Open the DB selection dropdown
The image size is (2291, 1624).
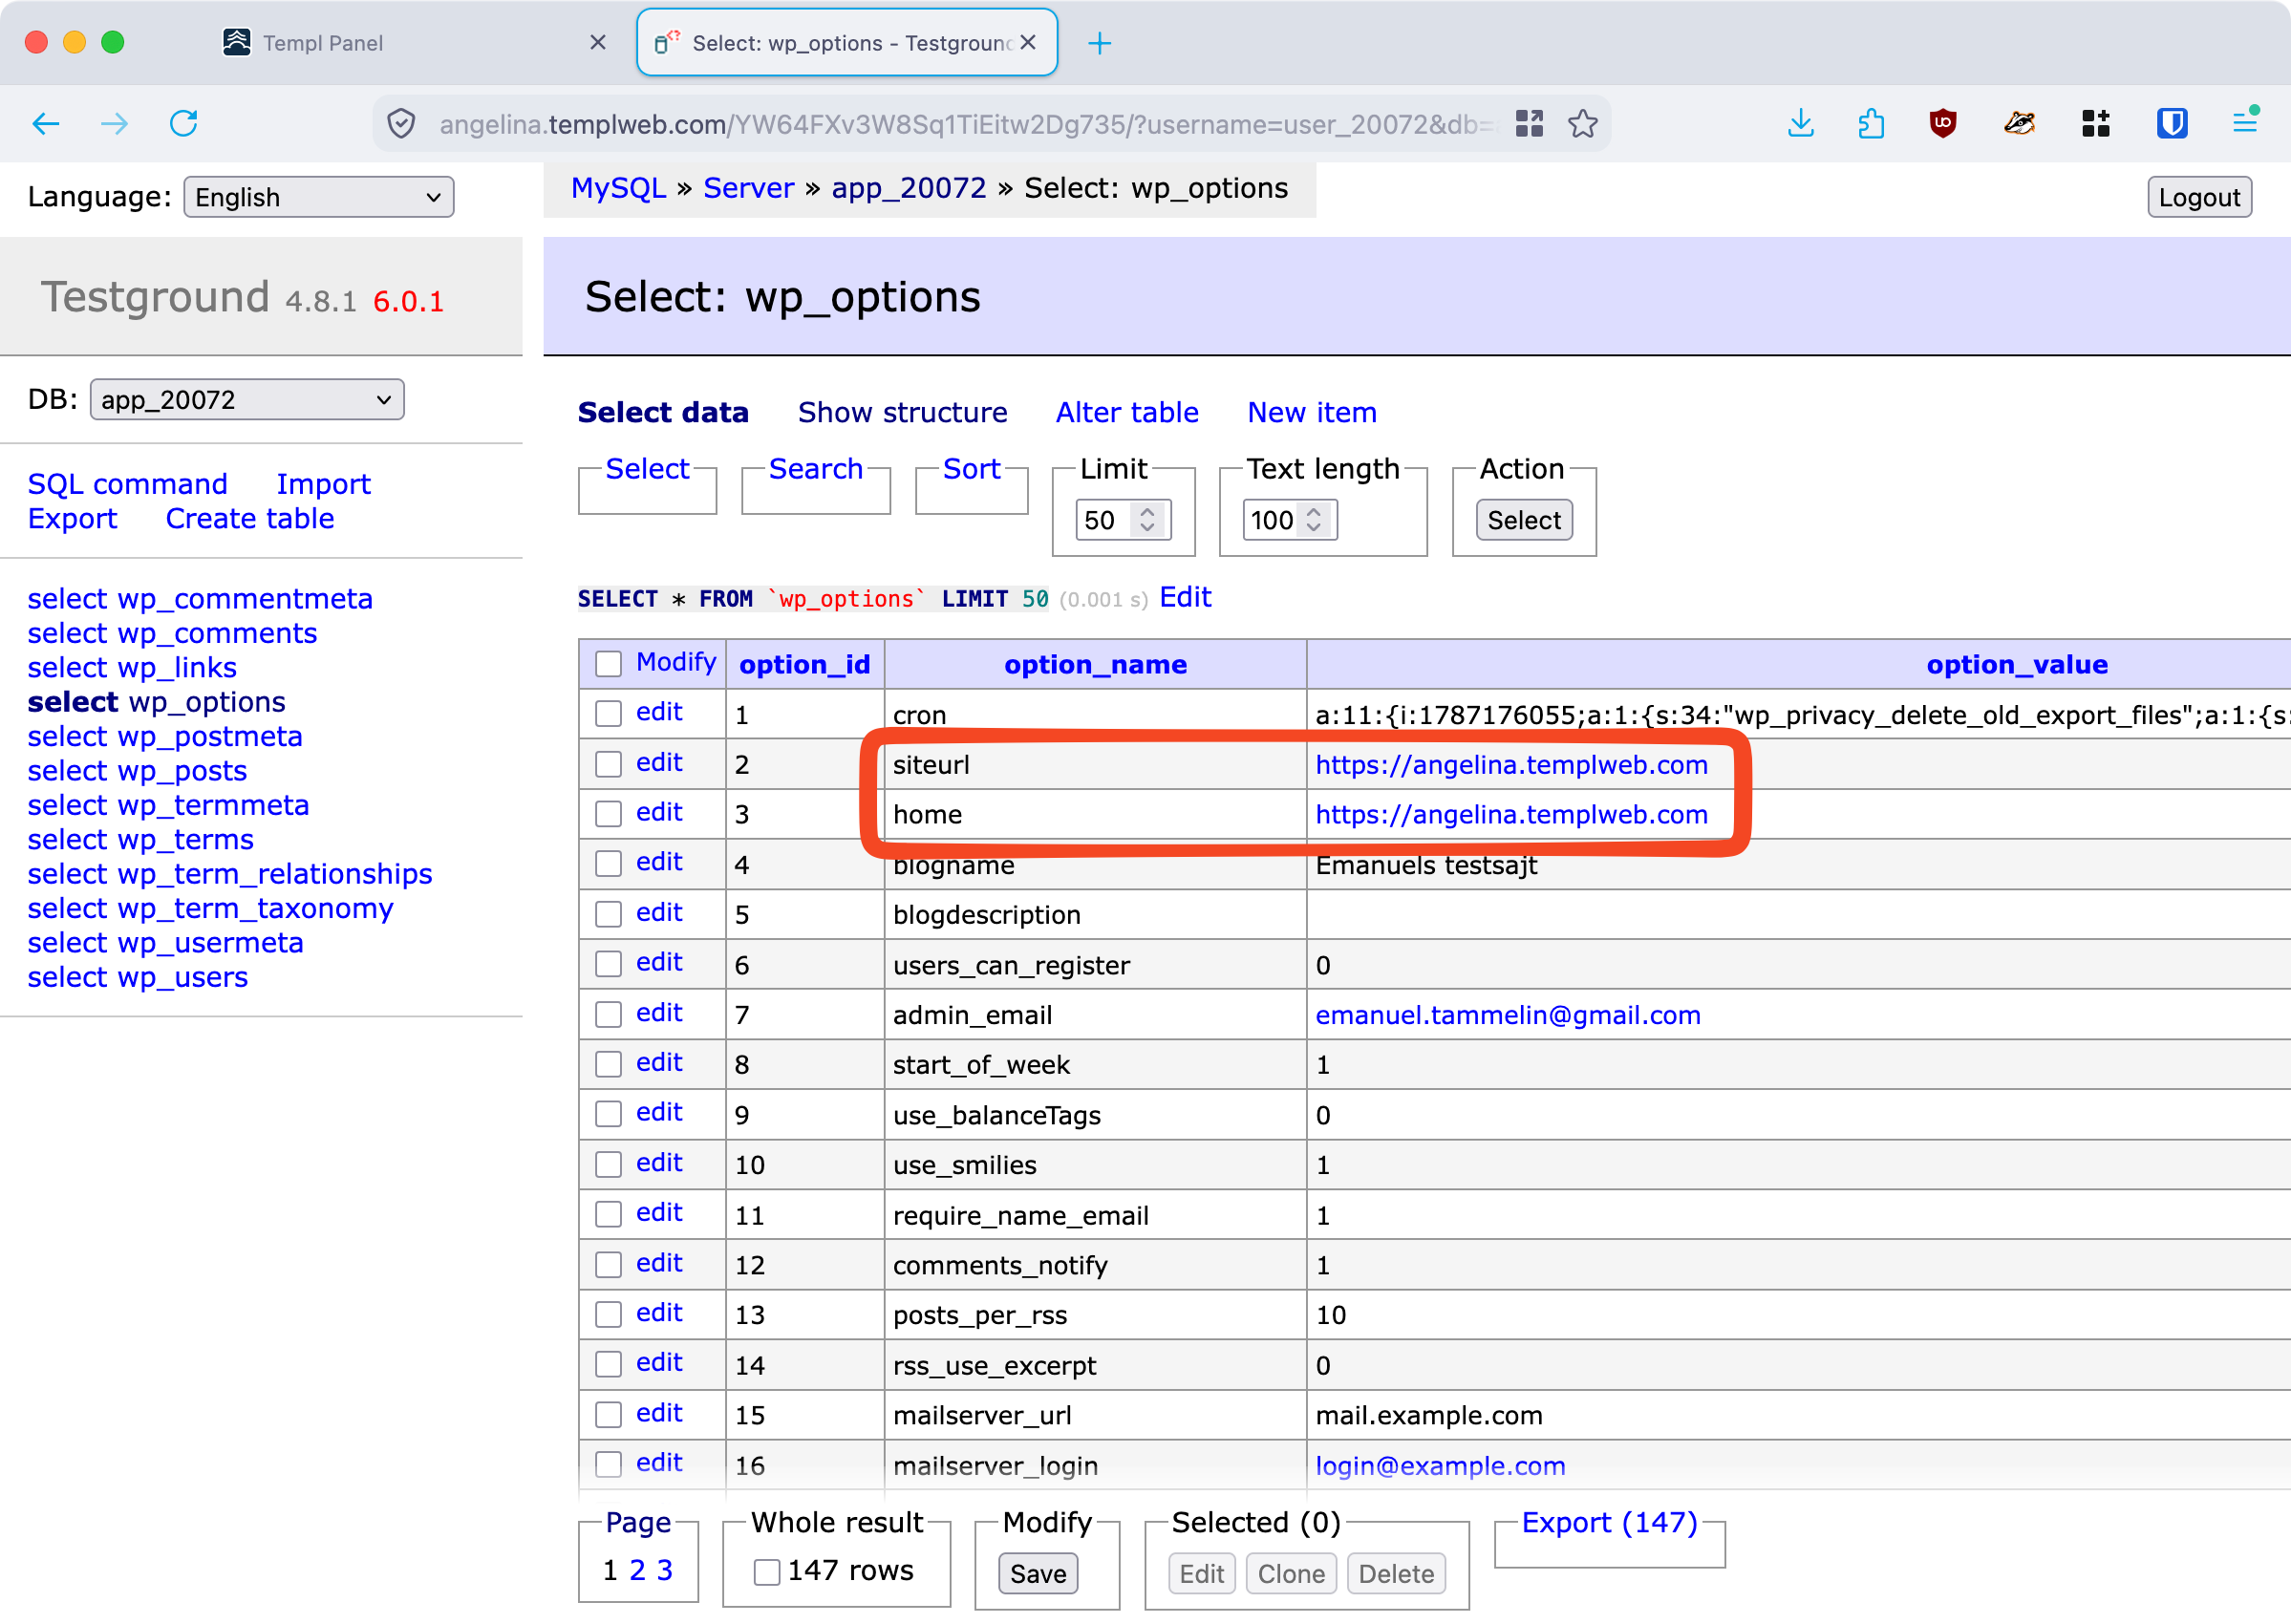point(247,400)
